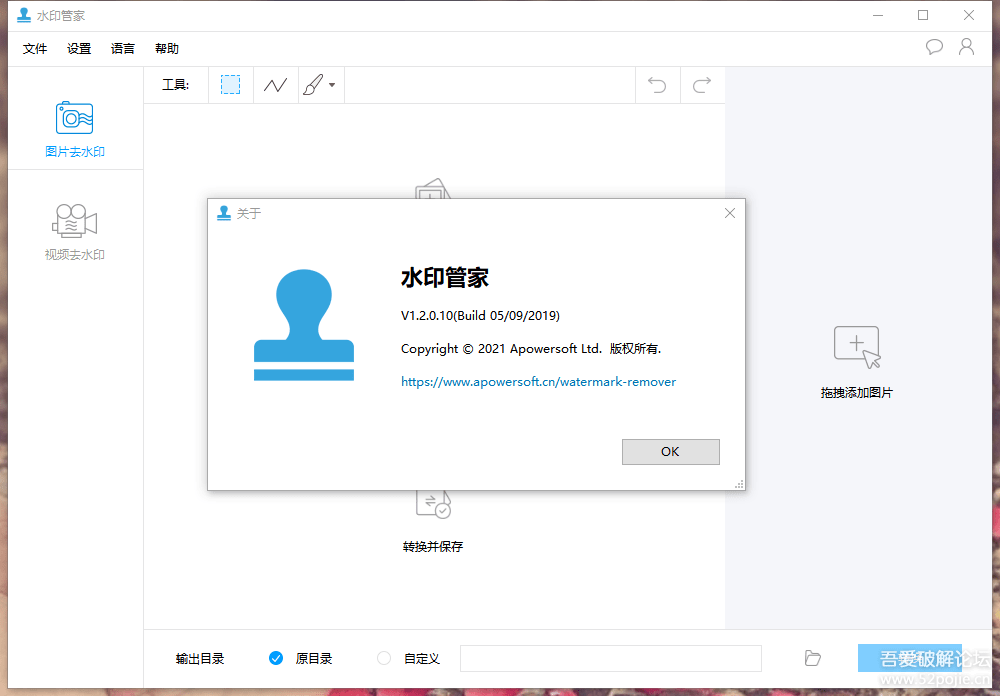Screen dimensions: 1000x696
Task: Click the undo arrow icon
Action: click(x=657, y=85)
